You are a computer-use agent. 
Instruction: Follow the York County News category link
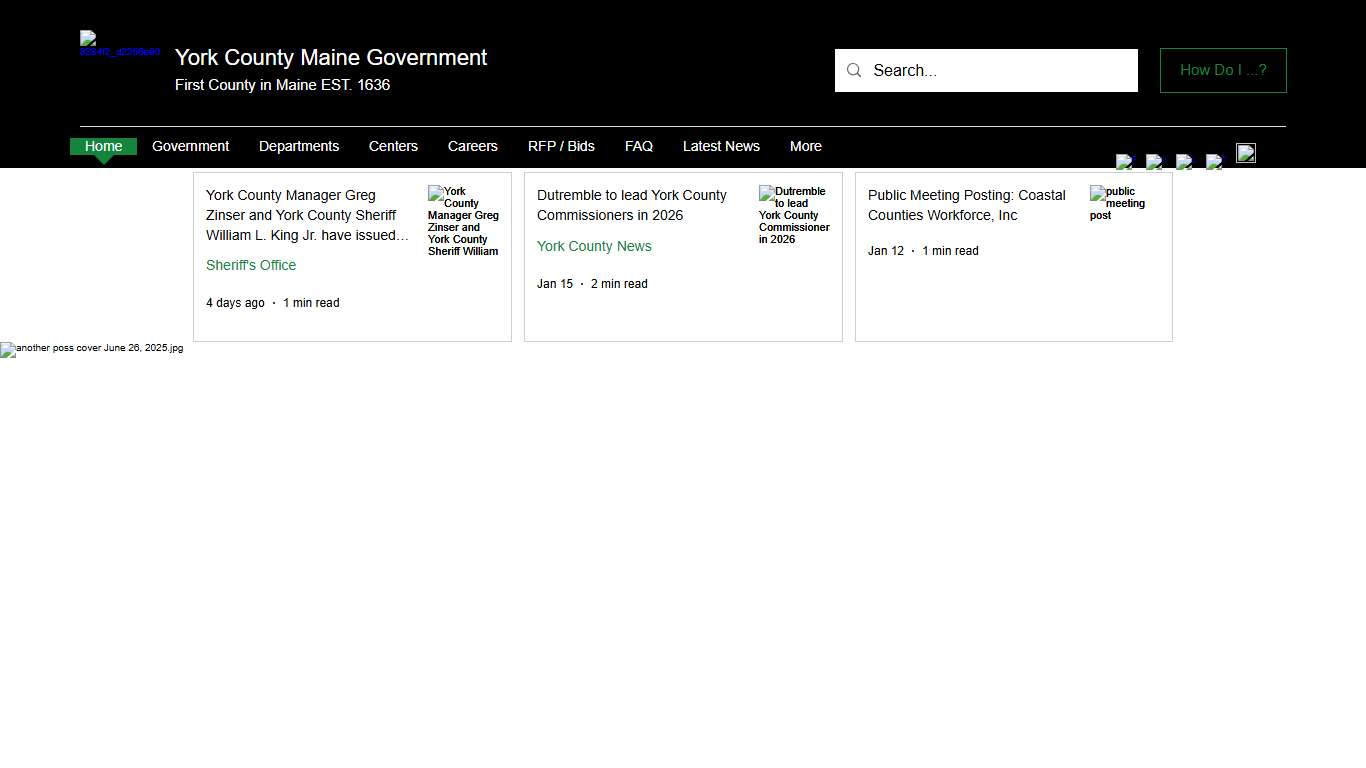[x=594, y=246]
